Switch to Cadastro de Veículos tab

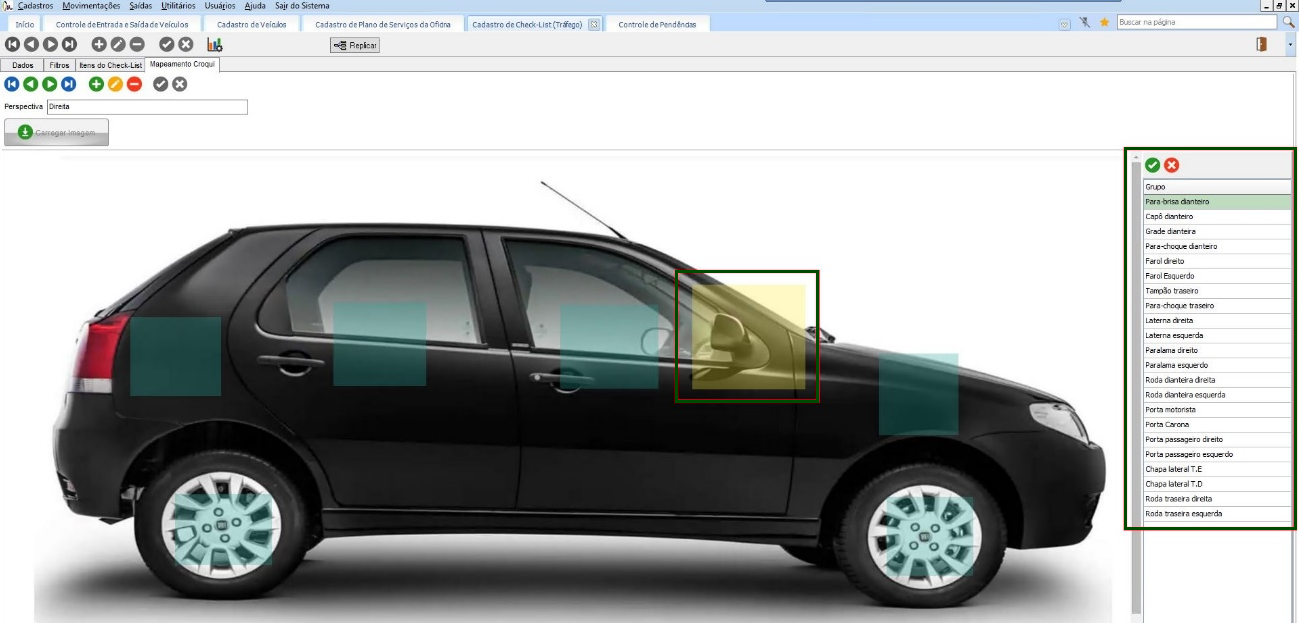pyautogui.click(x=251, y=24)
